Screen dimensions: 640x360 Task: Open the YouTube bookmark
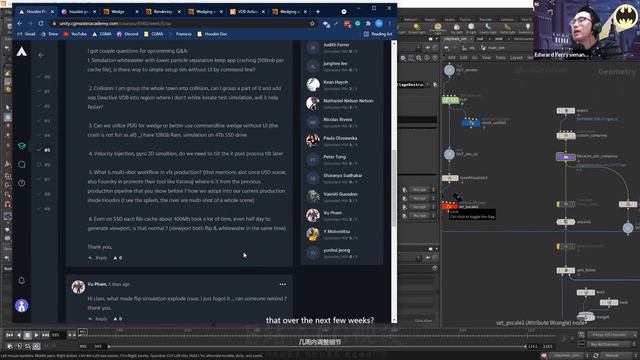(x=75, y=34)
